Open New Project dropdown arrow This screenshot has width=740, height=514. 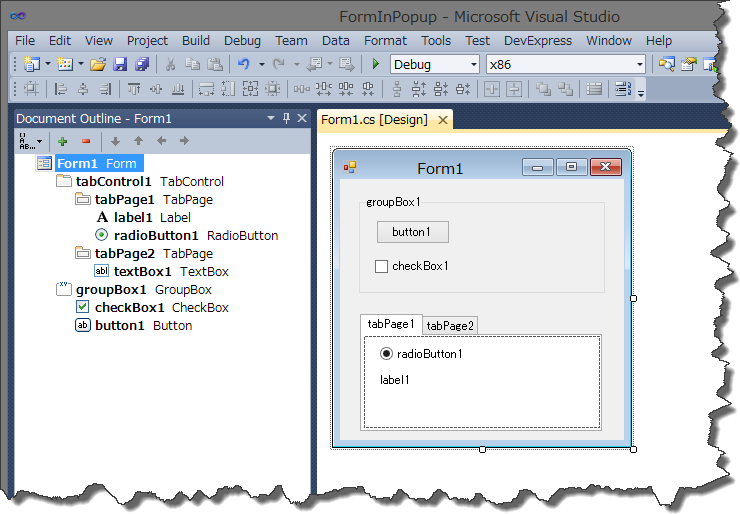(x=48, y=63)
